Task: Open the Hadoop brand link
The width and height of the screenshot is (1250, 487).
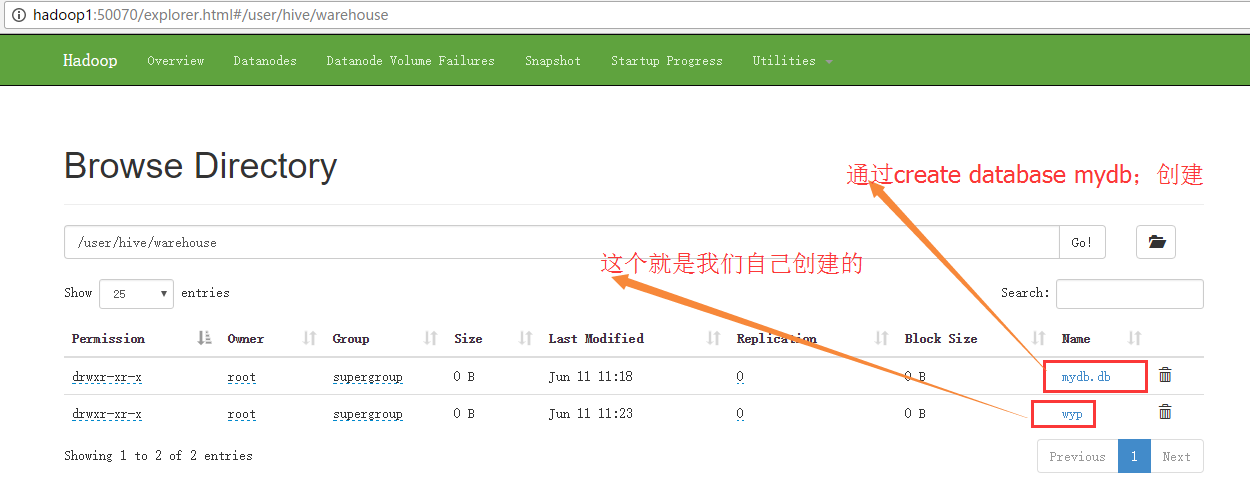Action: click(x=90, y=61)
